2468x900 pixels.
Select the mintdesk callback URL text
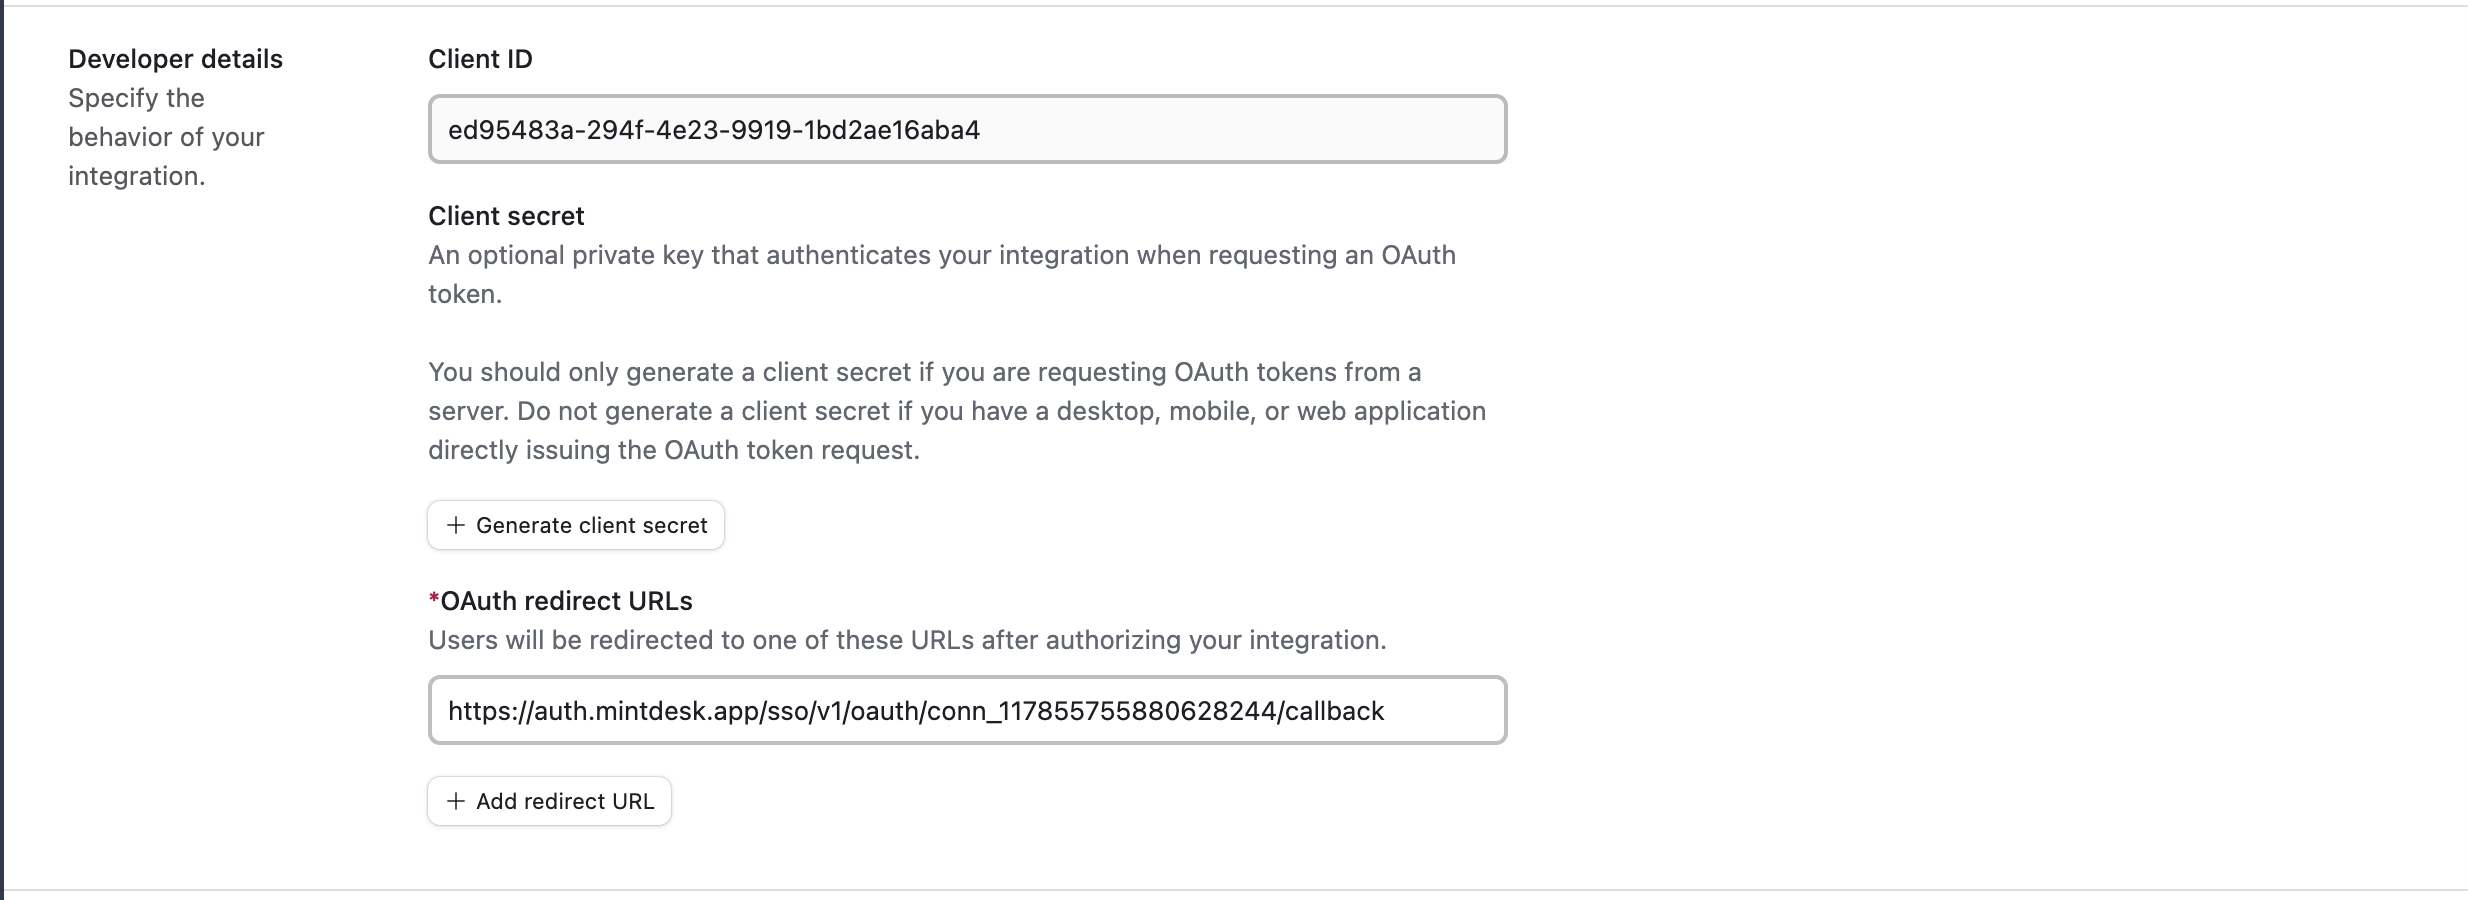point(915,710)
